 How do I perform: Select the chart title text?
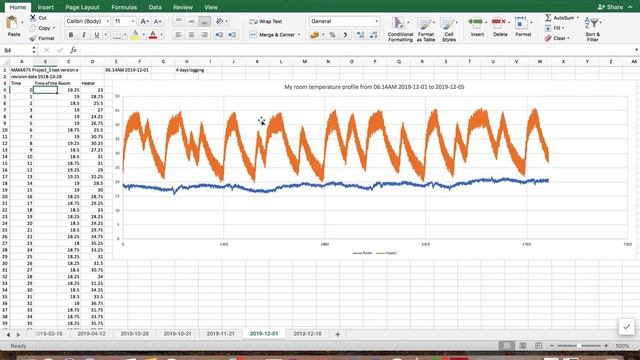tap(374, 87)
